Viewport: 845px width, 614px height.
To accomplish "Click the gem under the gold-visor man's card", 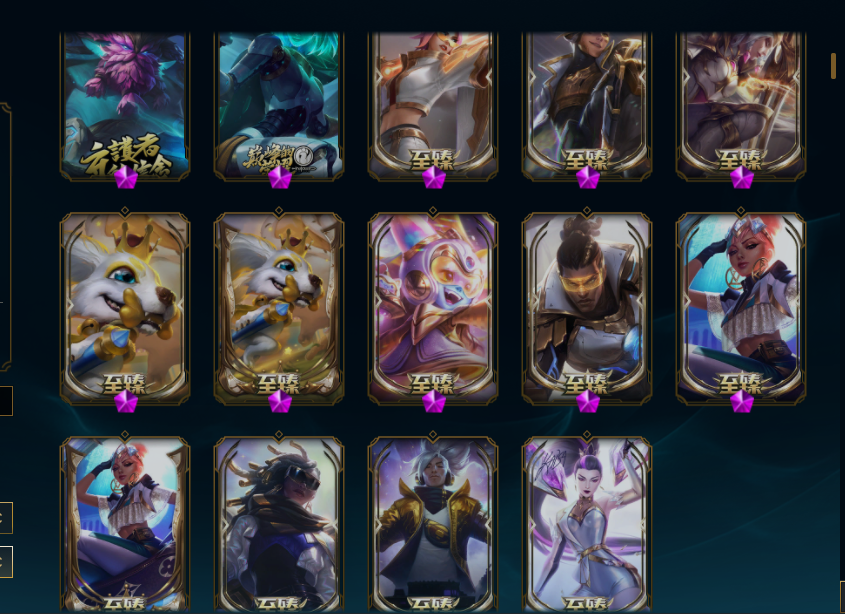I will pos(588,402).
